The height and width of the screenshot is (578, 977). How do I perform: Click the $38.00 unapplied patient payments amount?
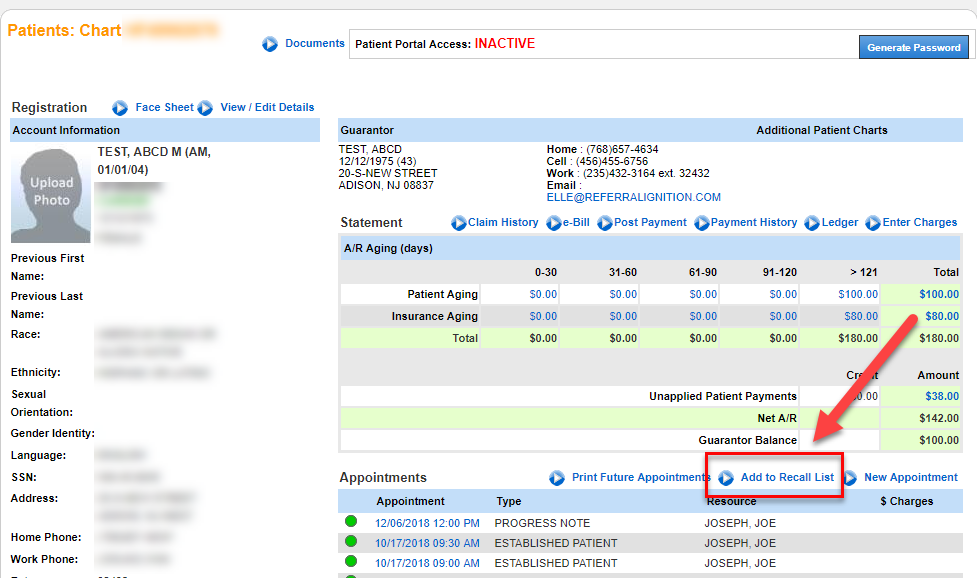click(x=941, y=396)
